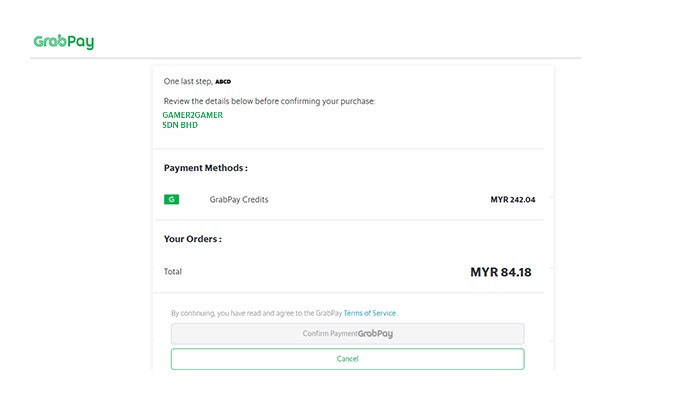Click the Pay portion of header logo
This screenshot has width=700, height=400.
point(81,42)
